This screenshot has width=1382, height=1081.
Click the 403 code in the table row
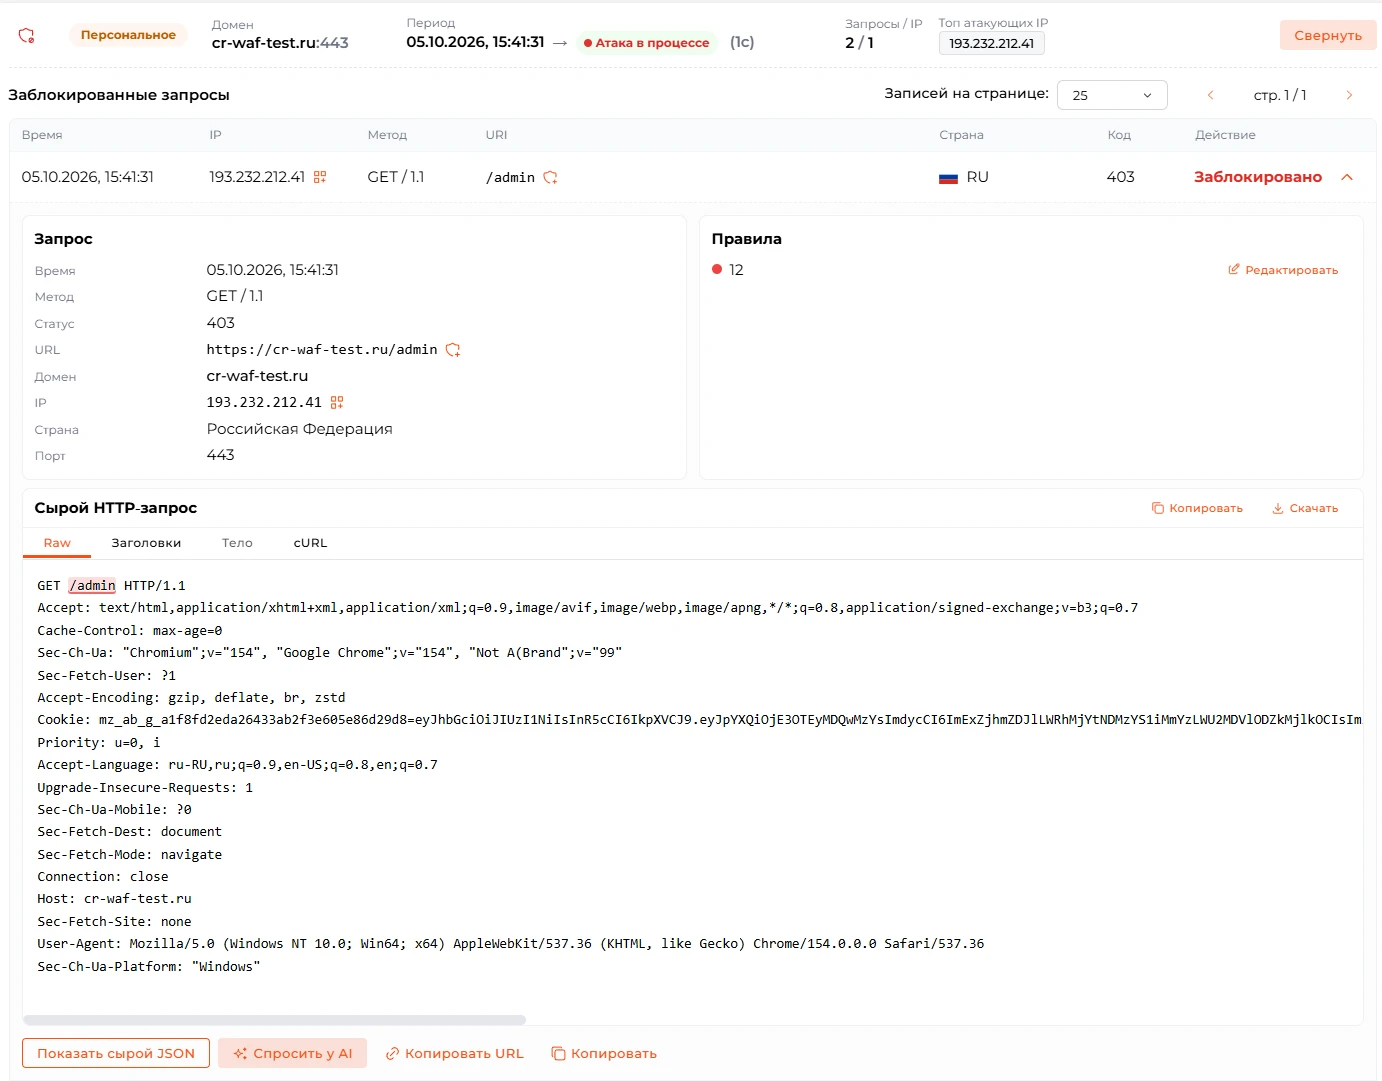pyautogui.click(x=1120, y=177)
